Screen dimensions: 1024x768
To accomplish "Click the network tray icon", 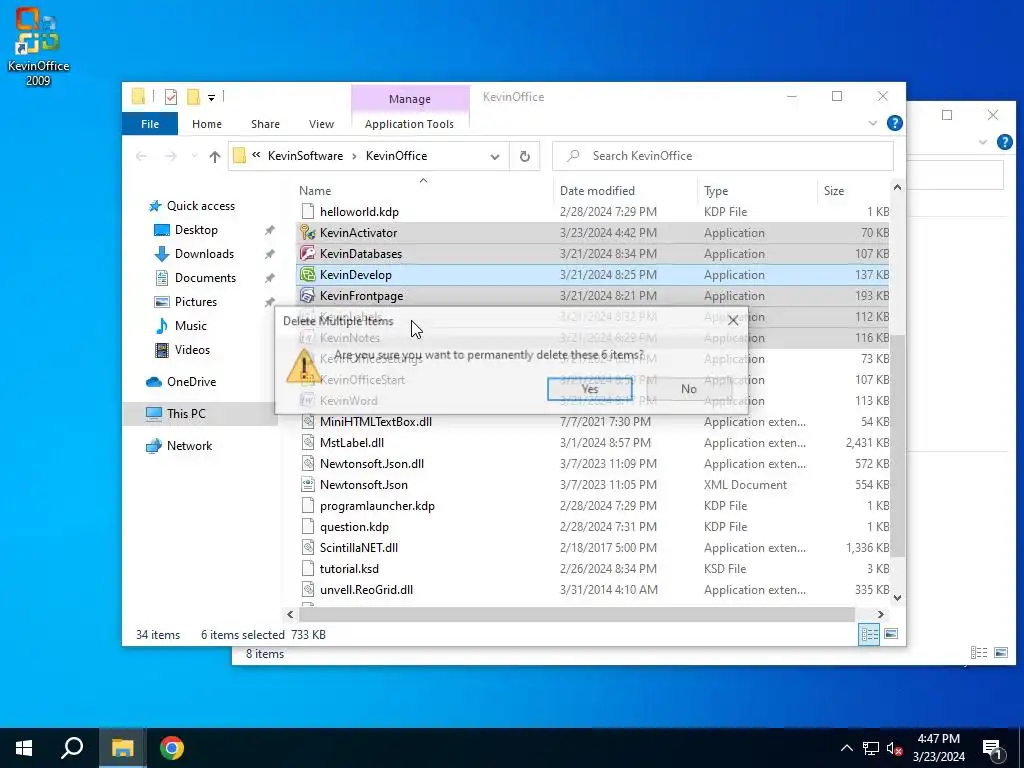I will (871, 748).
